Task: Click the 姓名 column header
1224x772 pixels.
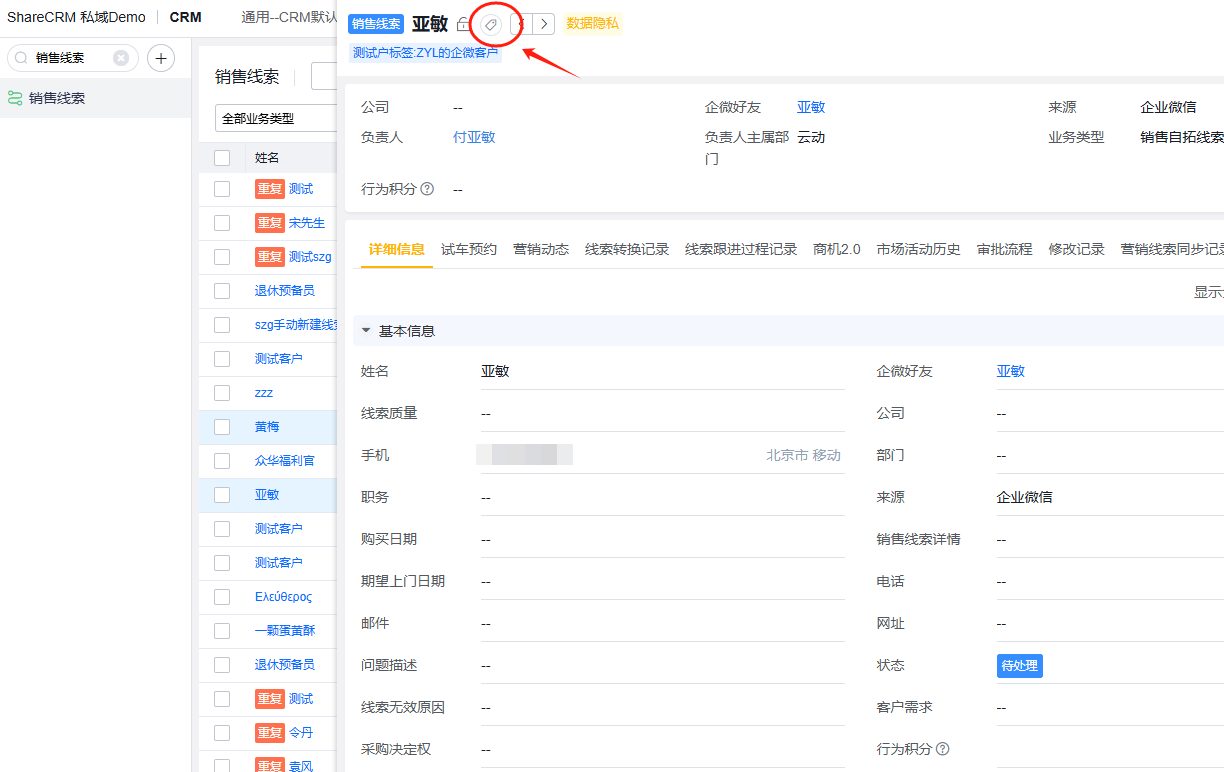Action: pos(267,158)
